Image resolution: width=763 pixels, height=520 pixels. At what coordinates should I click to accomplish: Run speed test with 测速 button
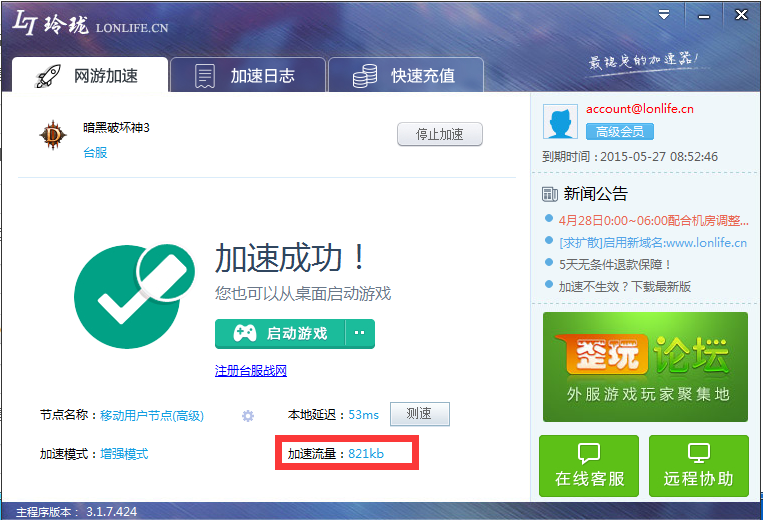click(419, 414)
